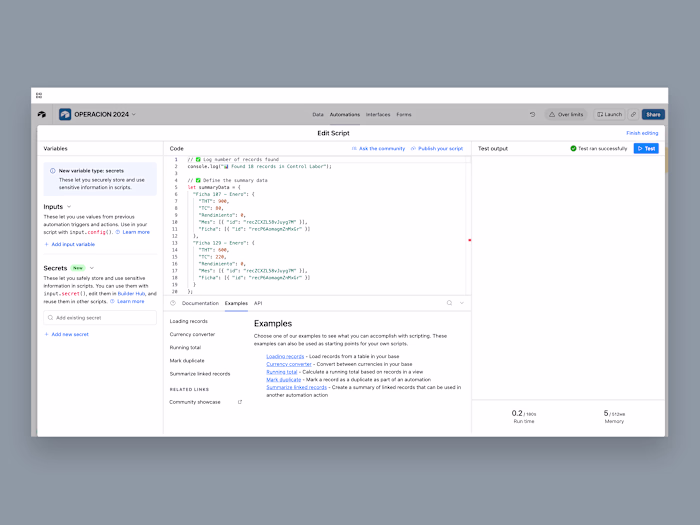Click Add new secret
The image size is (700, 525).
point(67,334)
